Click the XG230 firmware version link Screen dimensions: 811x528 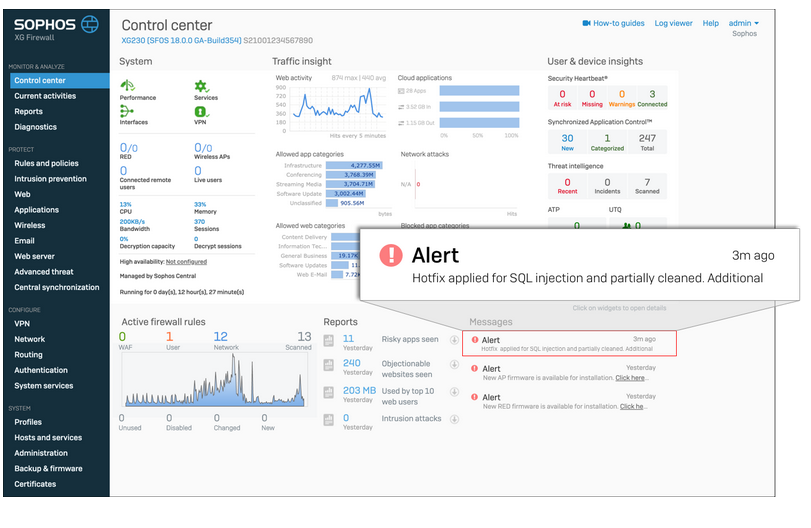pyautogui.click(x=181, y=40)
